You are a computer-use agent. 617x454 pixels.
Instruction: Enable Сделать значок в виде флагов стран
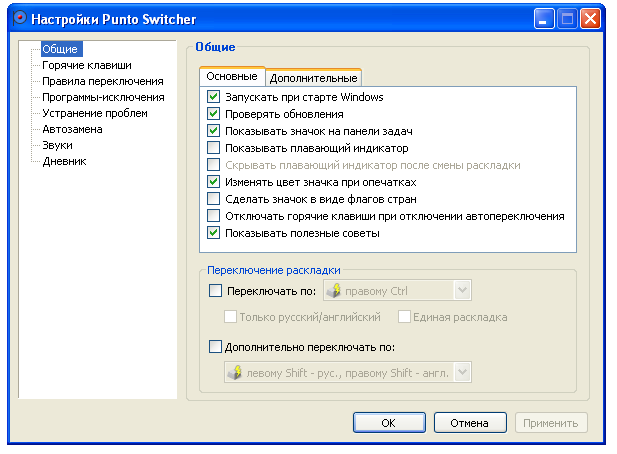tap(213, 199)
